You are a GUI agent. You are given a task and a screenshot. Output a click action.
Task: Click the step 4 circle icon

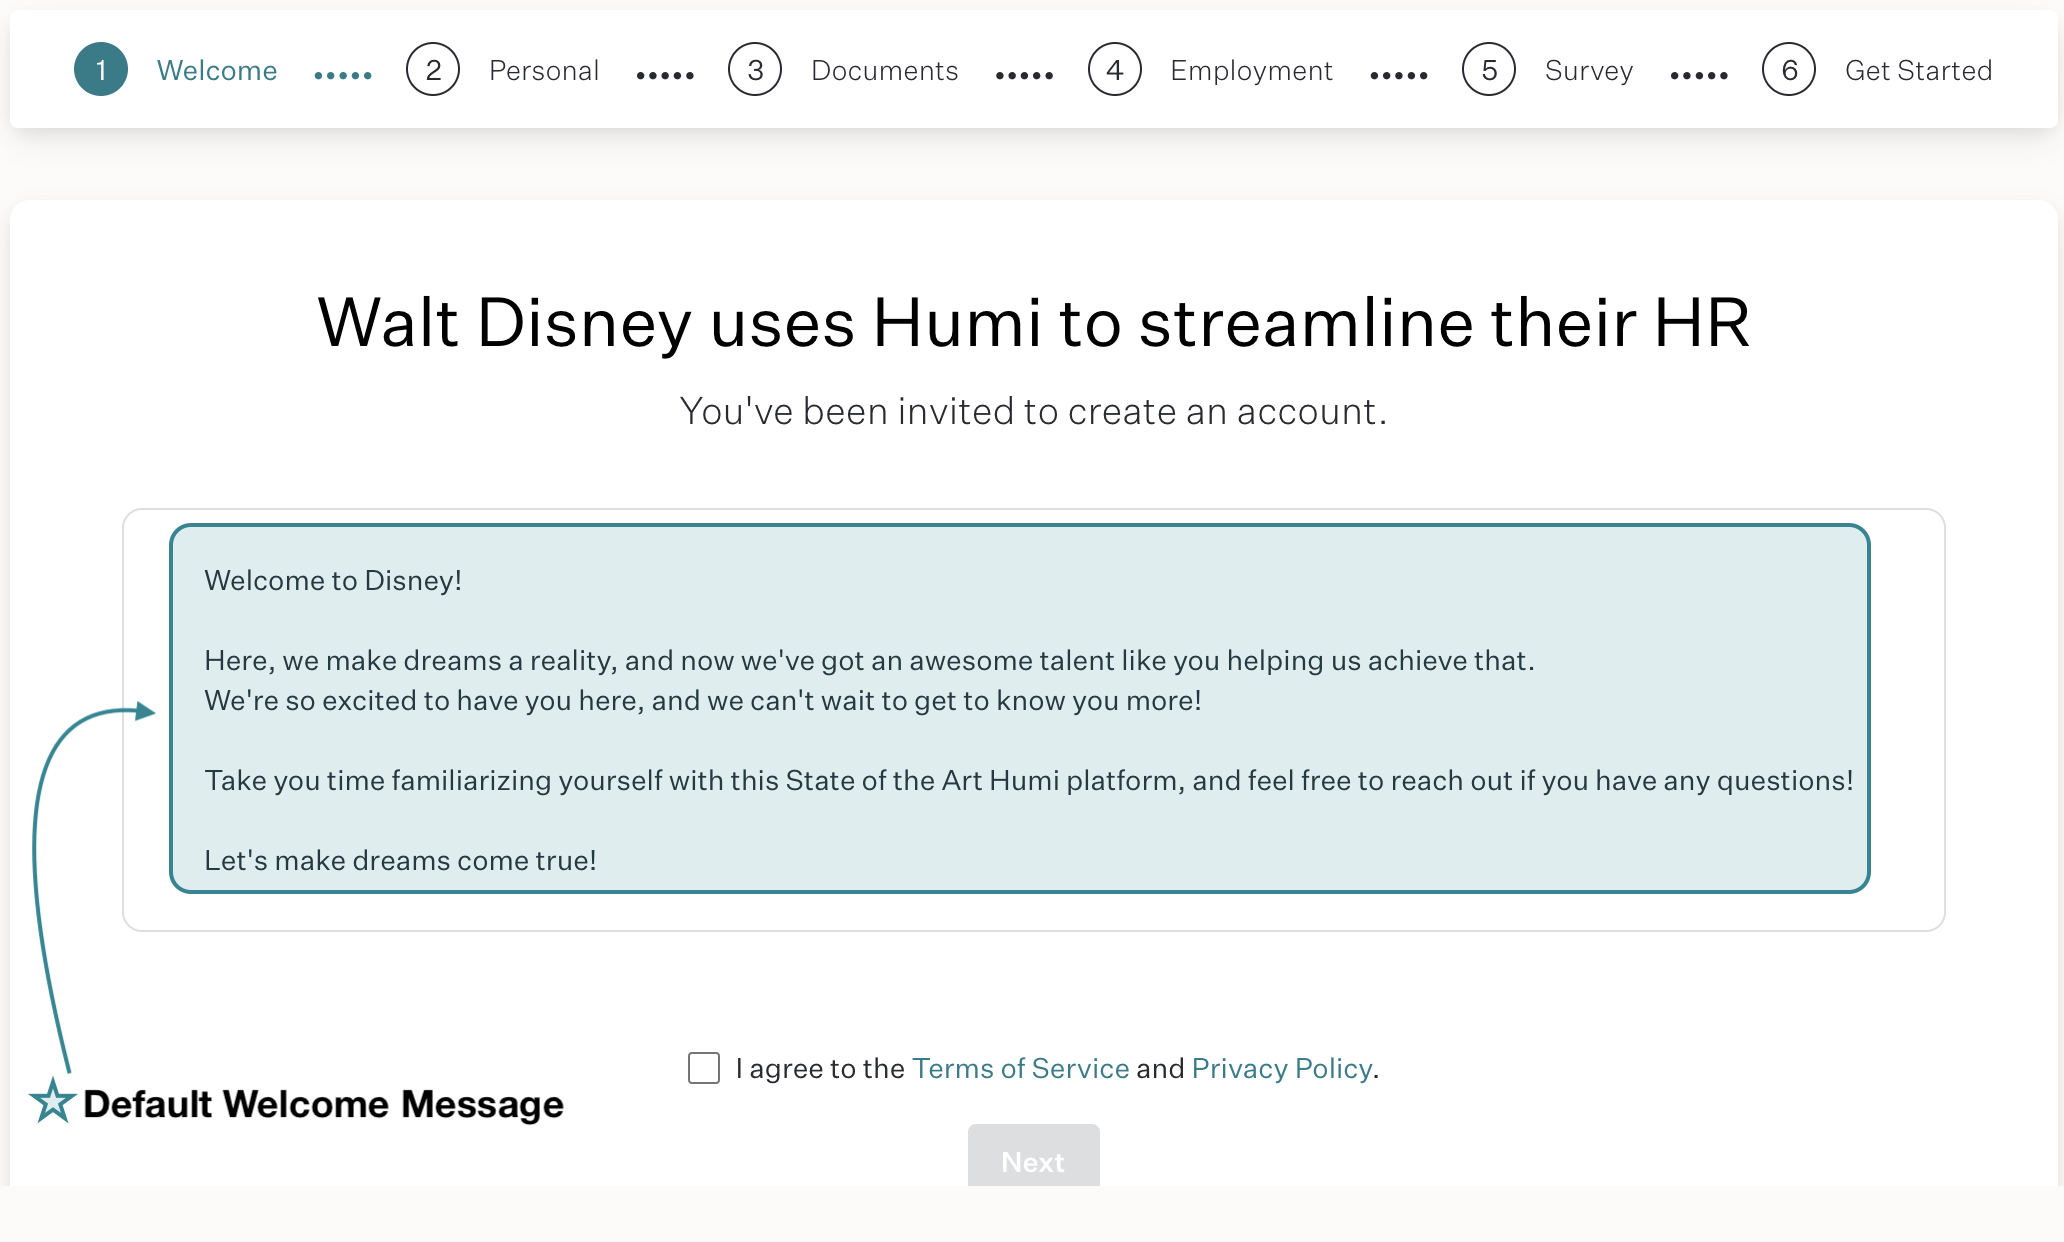pyautogui.click(x=1115, y=70)
